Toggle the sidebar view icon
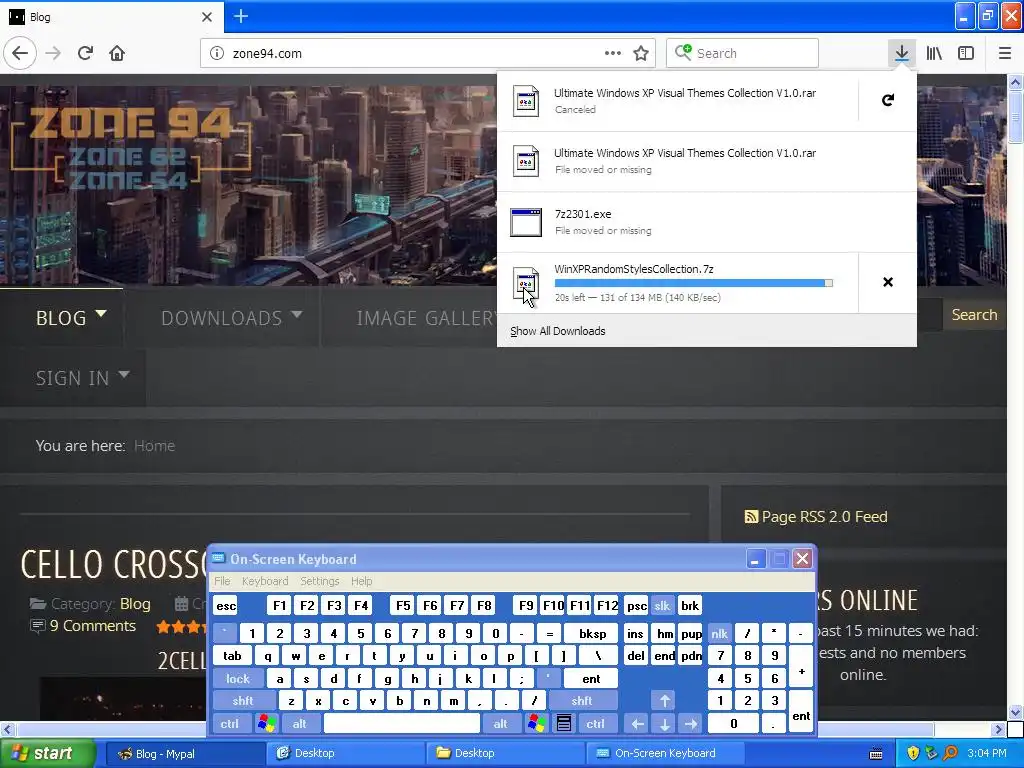Image resolution: width=1024 pixels, height=768 pixels. [x=966, y=54]
